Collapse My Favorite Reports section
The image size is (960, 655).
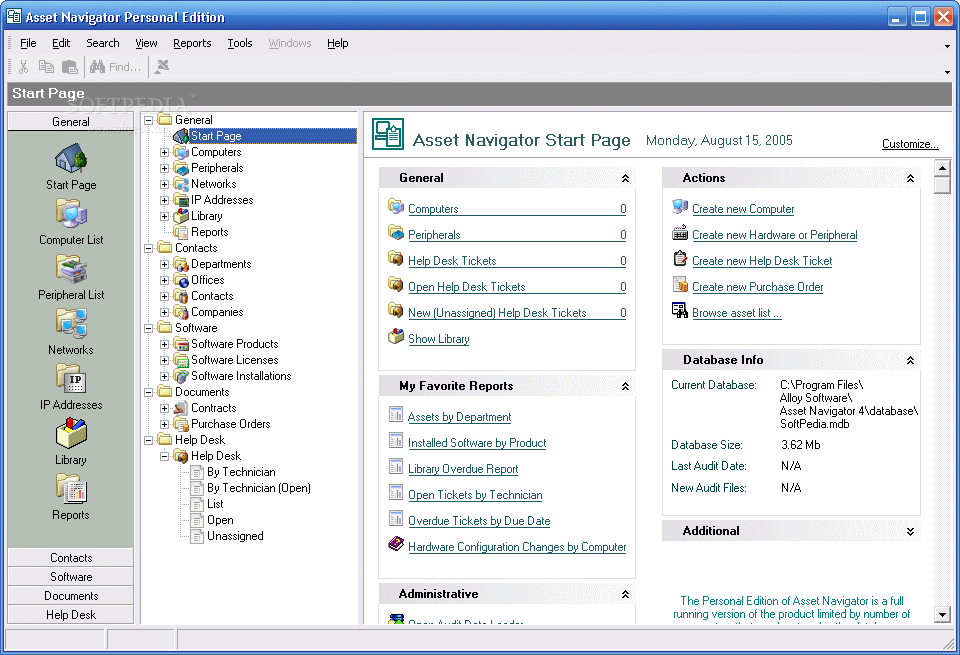coord(625,386)
